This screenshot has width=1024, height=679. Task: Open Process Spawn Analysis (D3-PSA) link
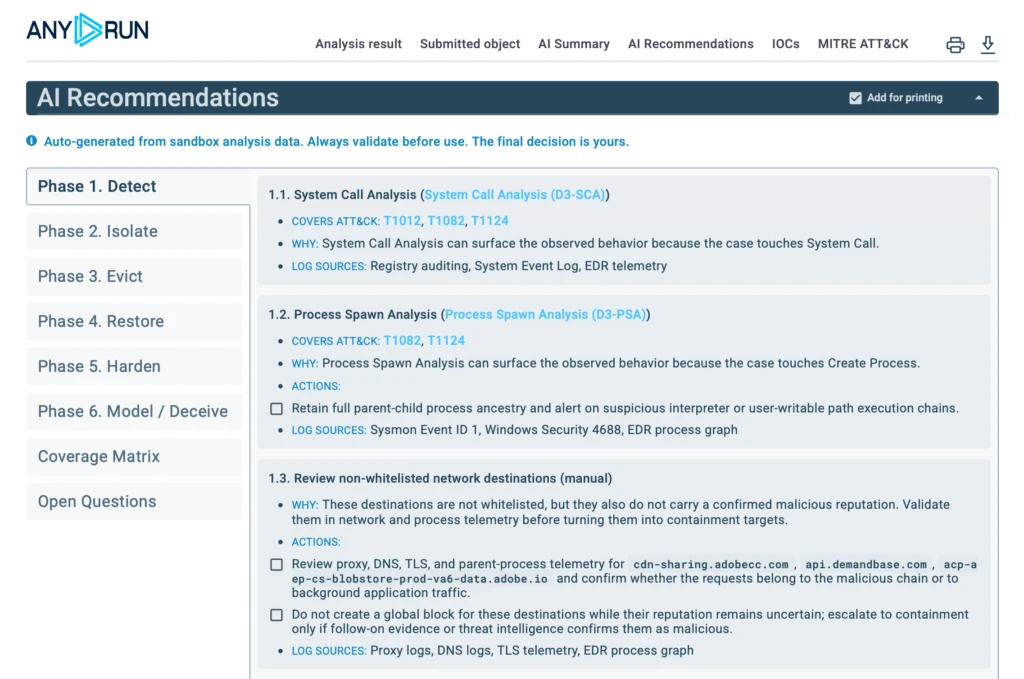pos(545,315)
